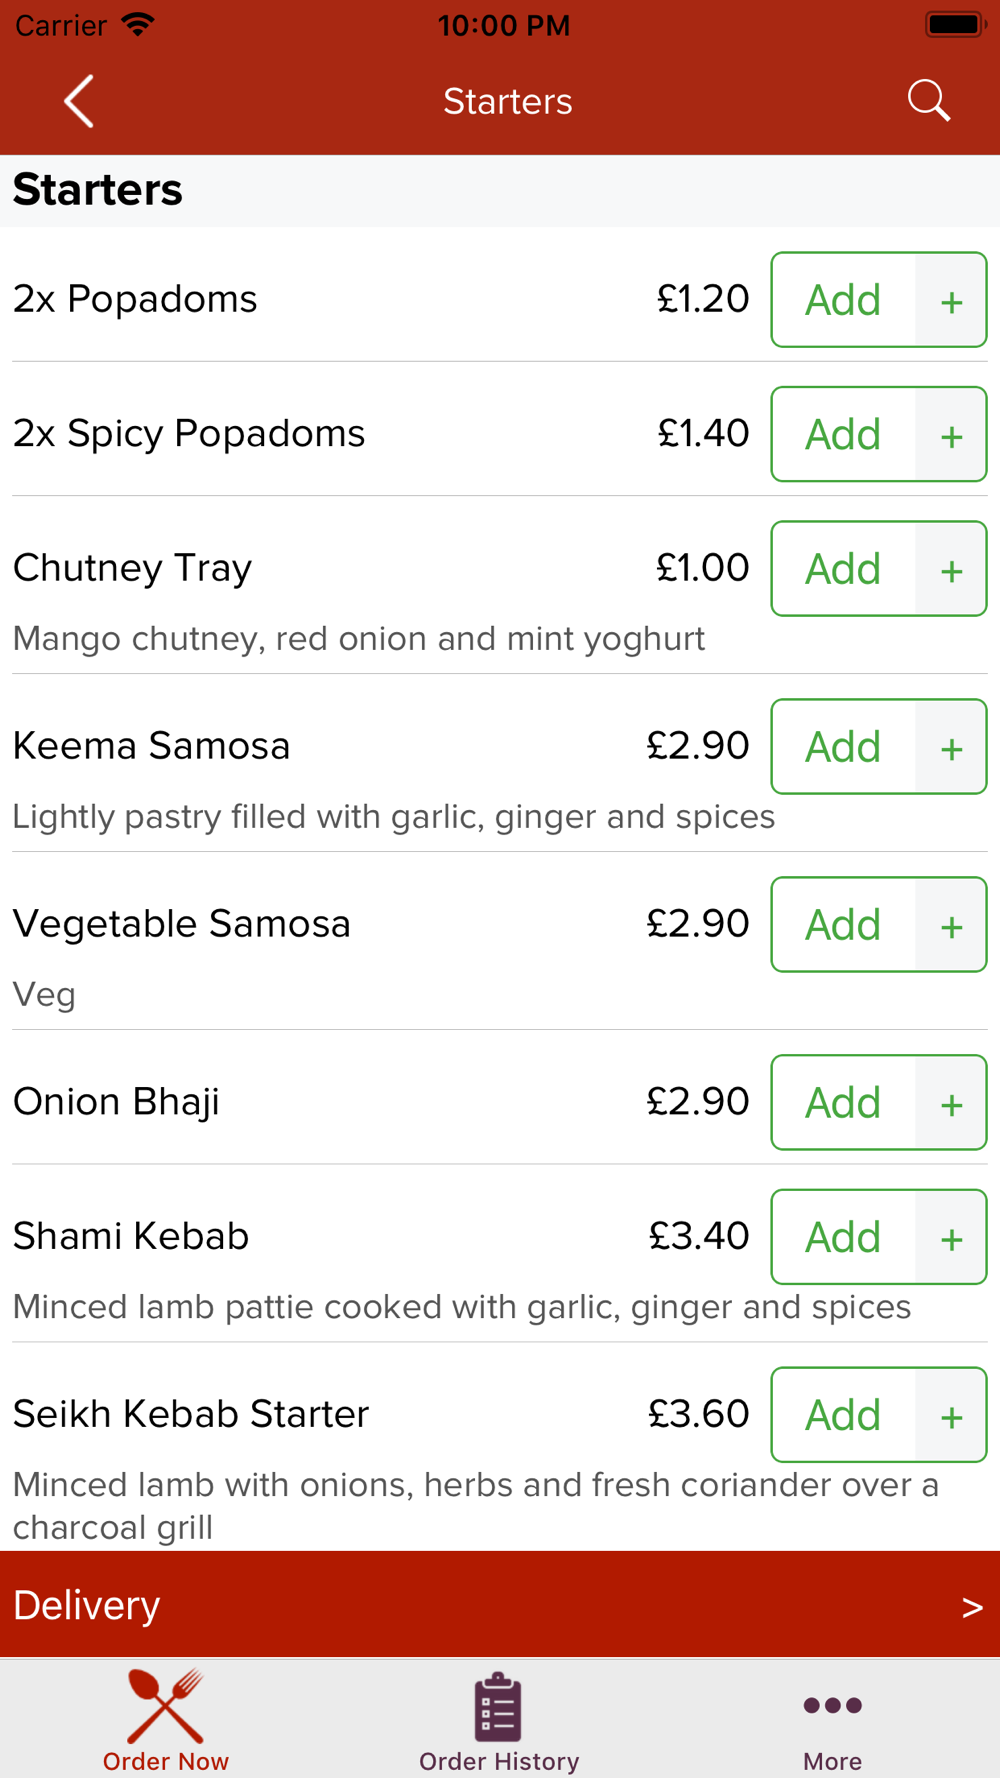
Task: Select the Delivery option label
Action: [x=86, y=1605]
